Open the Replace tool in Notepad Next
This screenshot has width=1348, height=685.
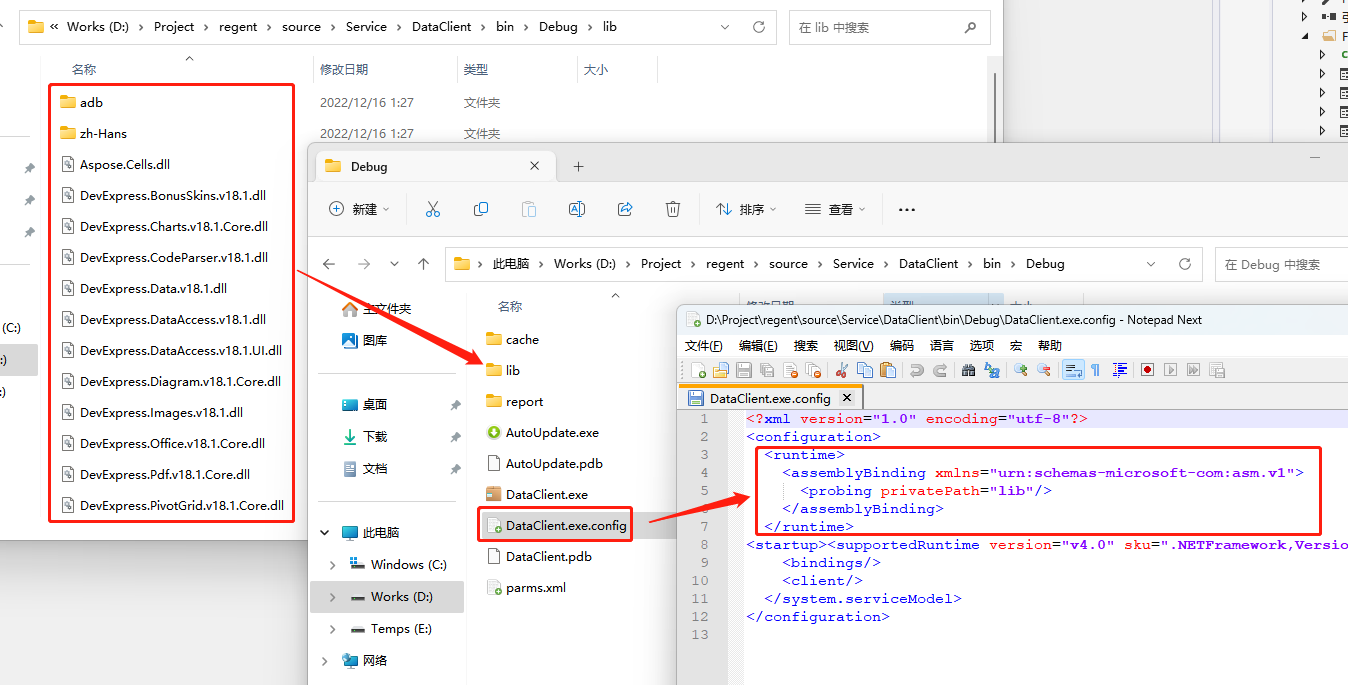coord(992,370)
